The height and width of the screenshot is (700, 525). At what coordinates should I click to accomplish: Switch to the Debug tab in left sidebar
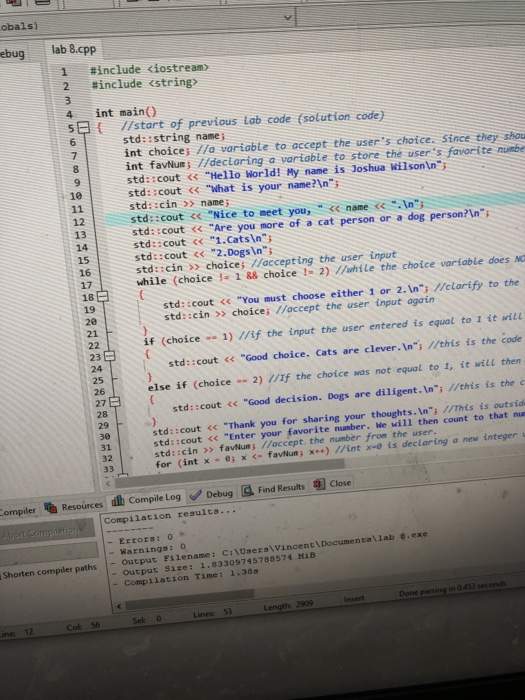coord(12,54)
